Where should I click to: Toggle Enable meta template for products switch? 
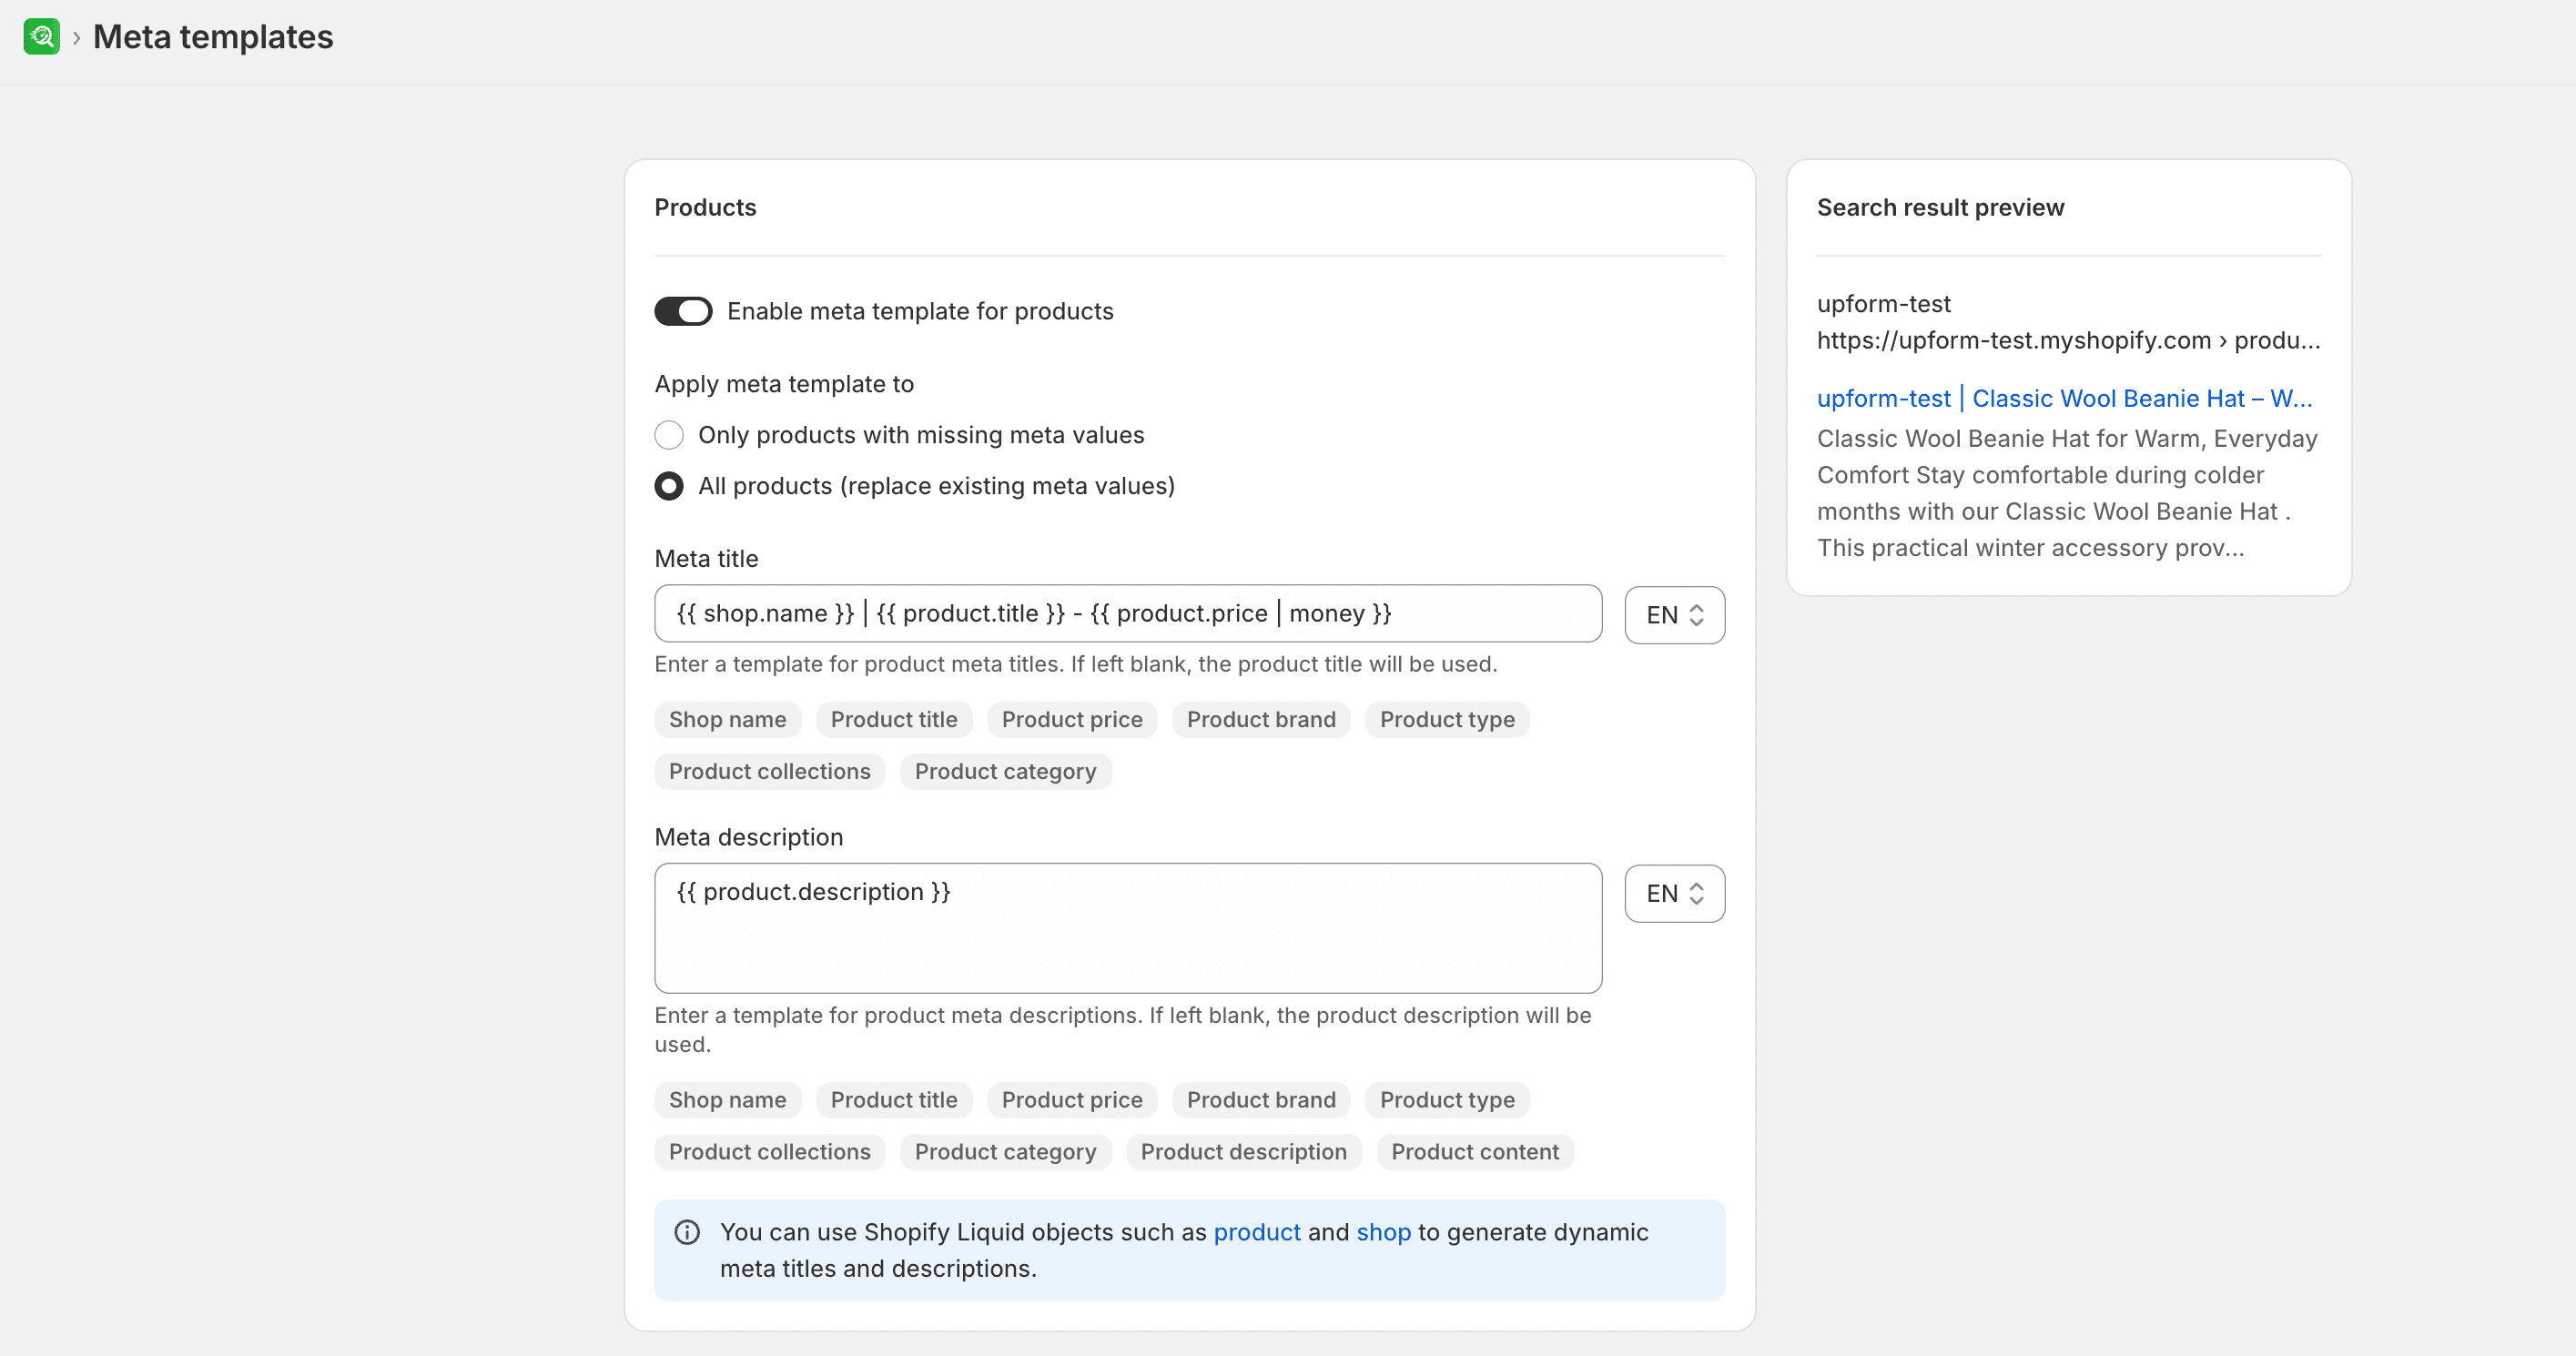683,311
